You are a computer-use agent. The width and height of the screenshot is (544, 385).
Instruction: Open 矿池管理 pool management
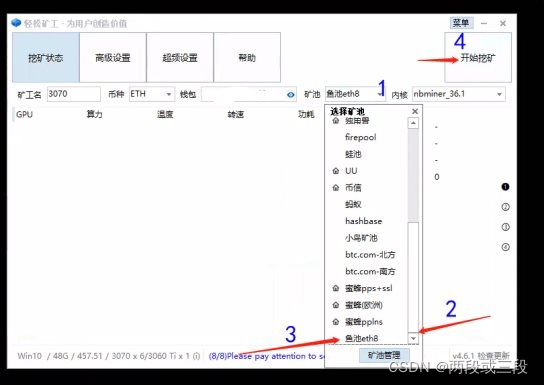(x=384, y=355)
